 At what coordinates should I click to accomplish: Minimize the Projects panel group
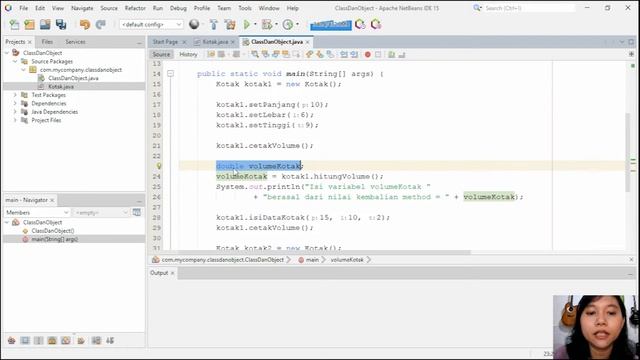tap(139, 42)
